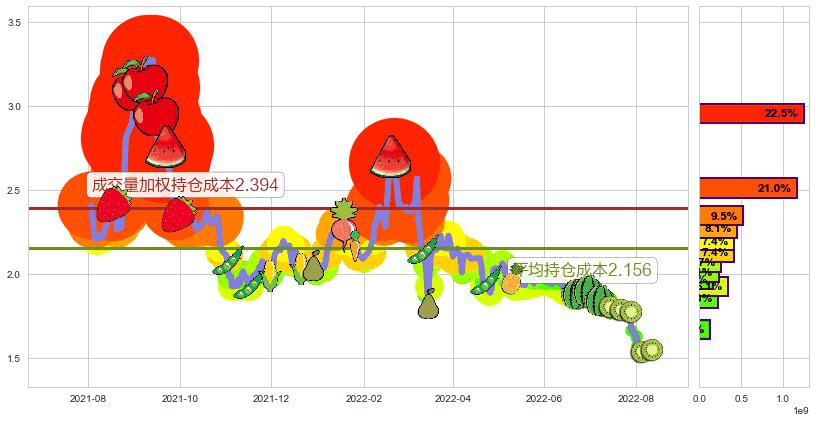Click the watermelon slice below the apples

click(x=166, y=147)
